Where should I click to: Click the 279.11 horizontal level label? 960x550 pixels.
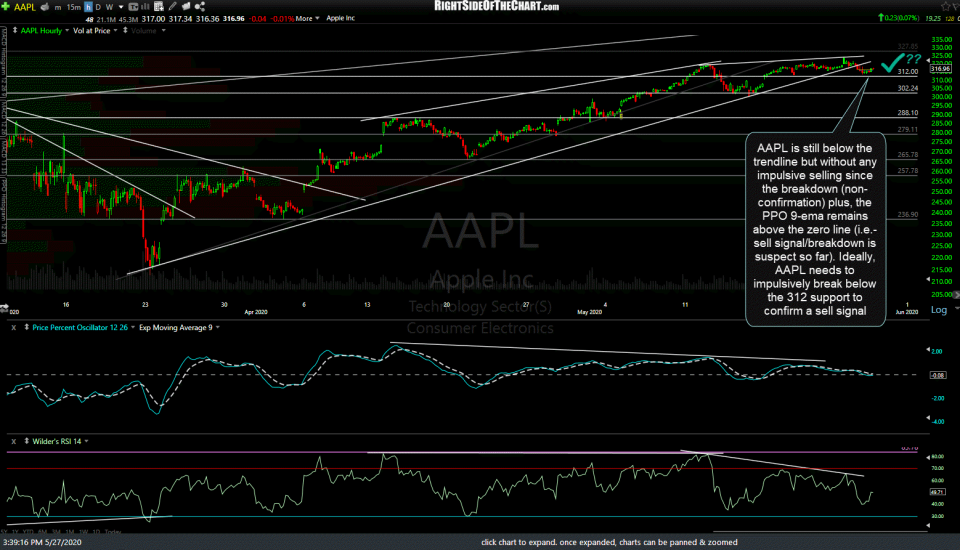[x=908, y=130]
